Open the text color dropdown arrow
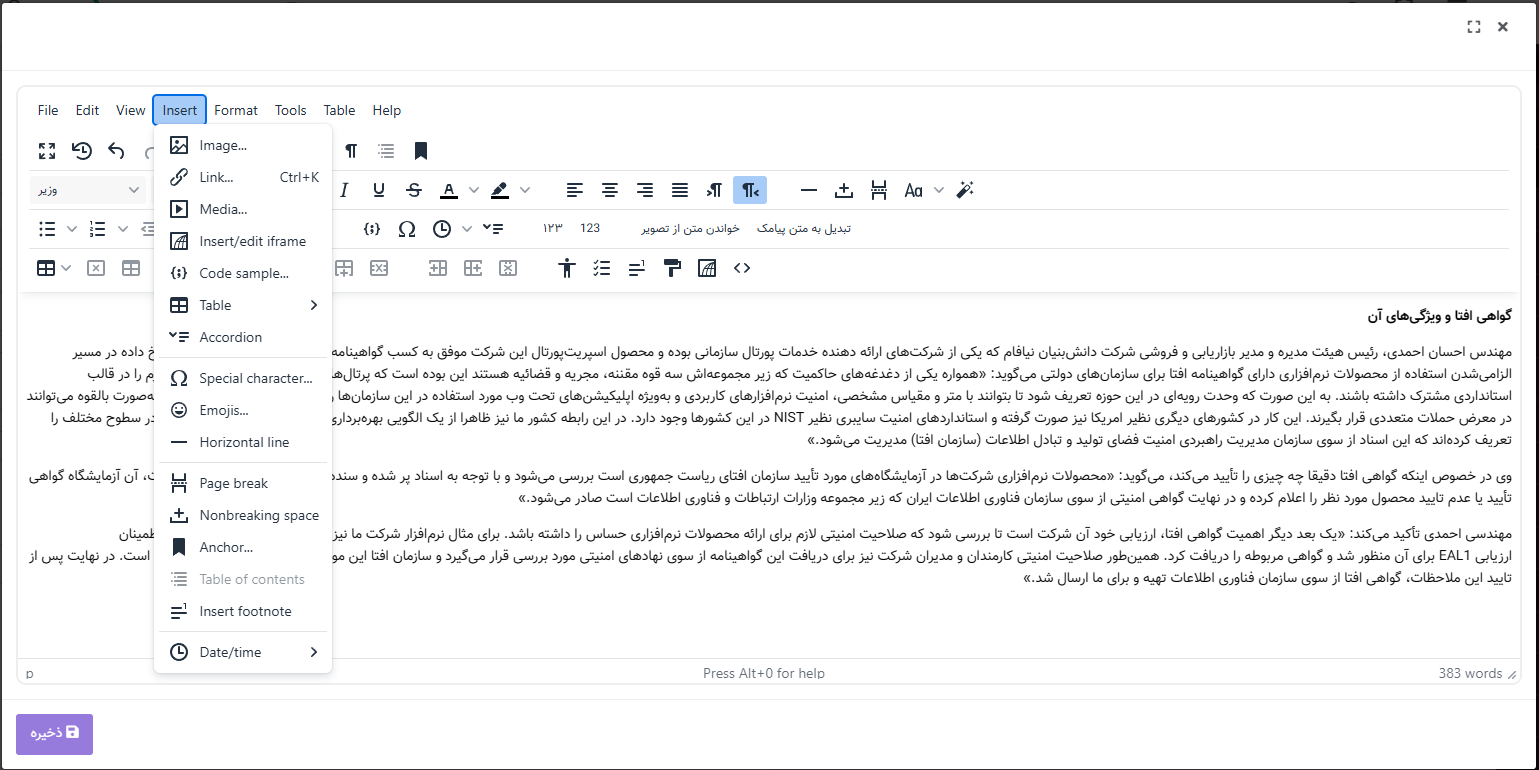 point(474,190)
